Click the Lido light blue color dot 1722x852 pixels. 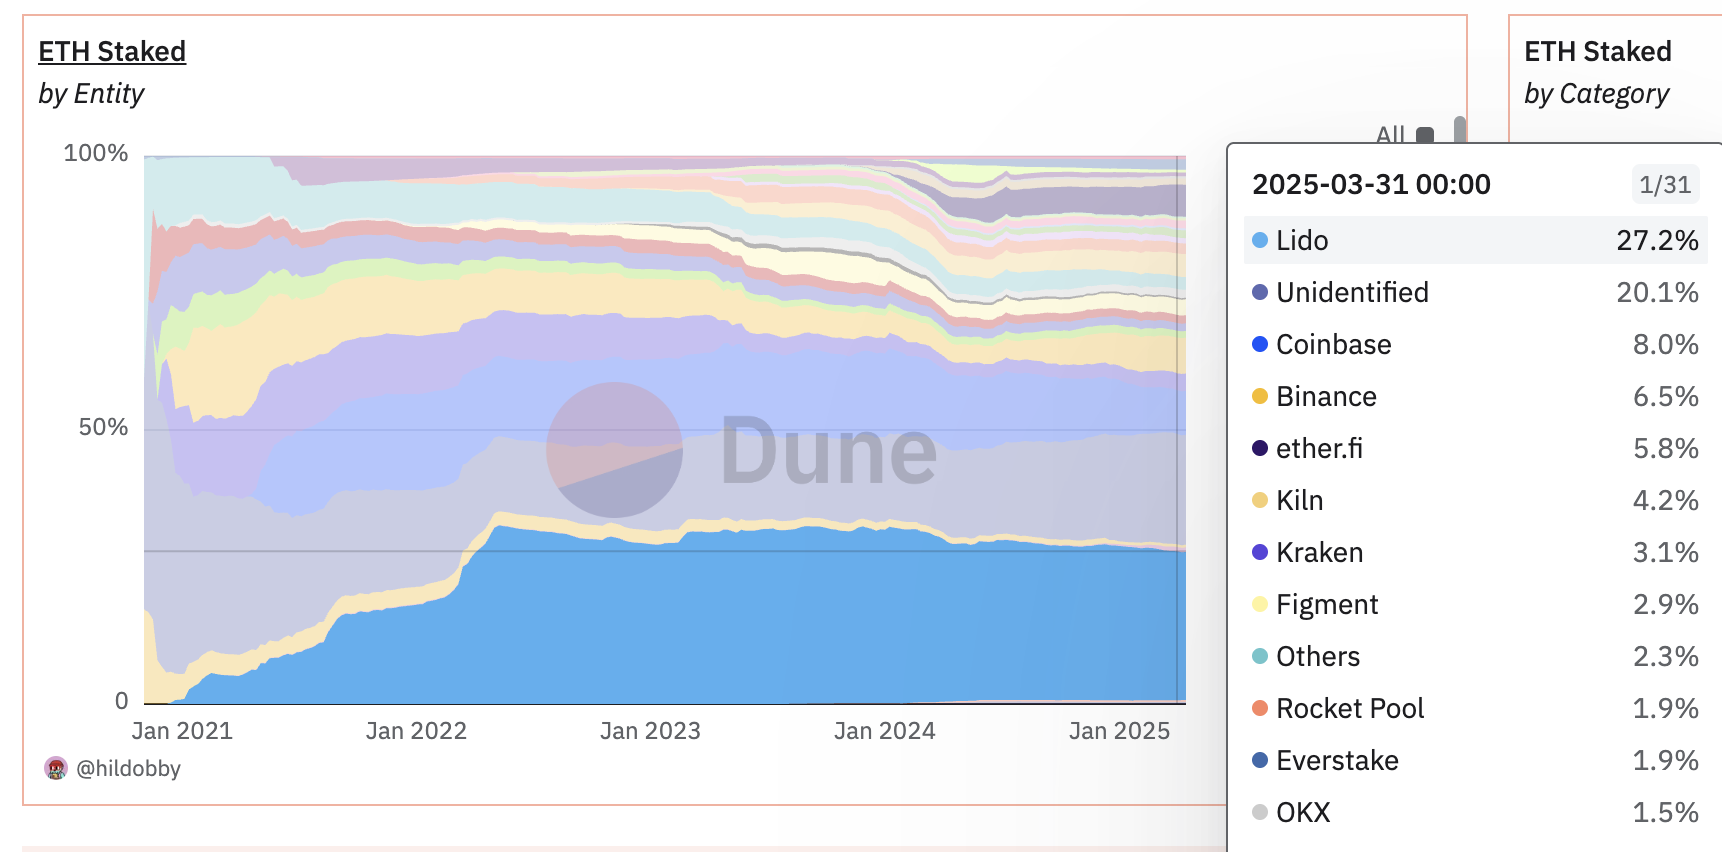click(x=1260, y=240)
